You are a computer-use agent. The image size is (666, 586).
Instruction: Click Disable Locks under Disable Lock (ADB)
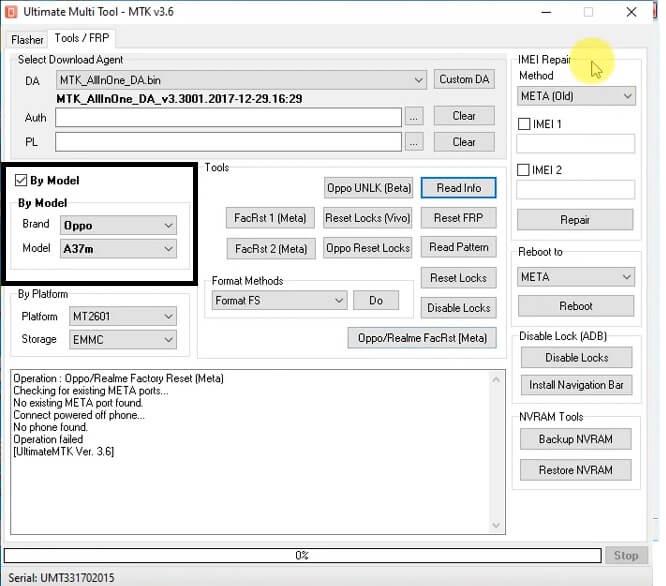click(576, 358)
